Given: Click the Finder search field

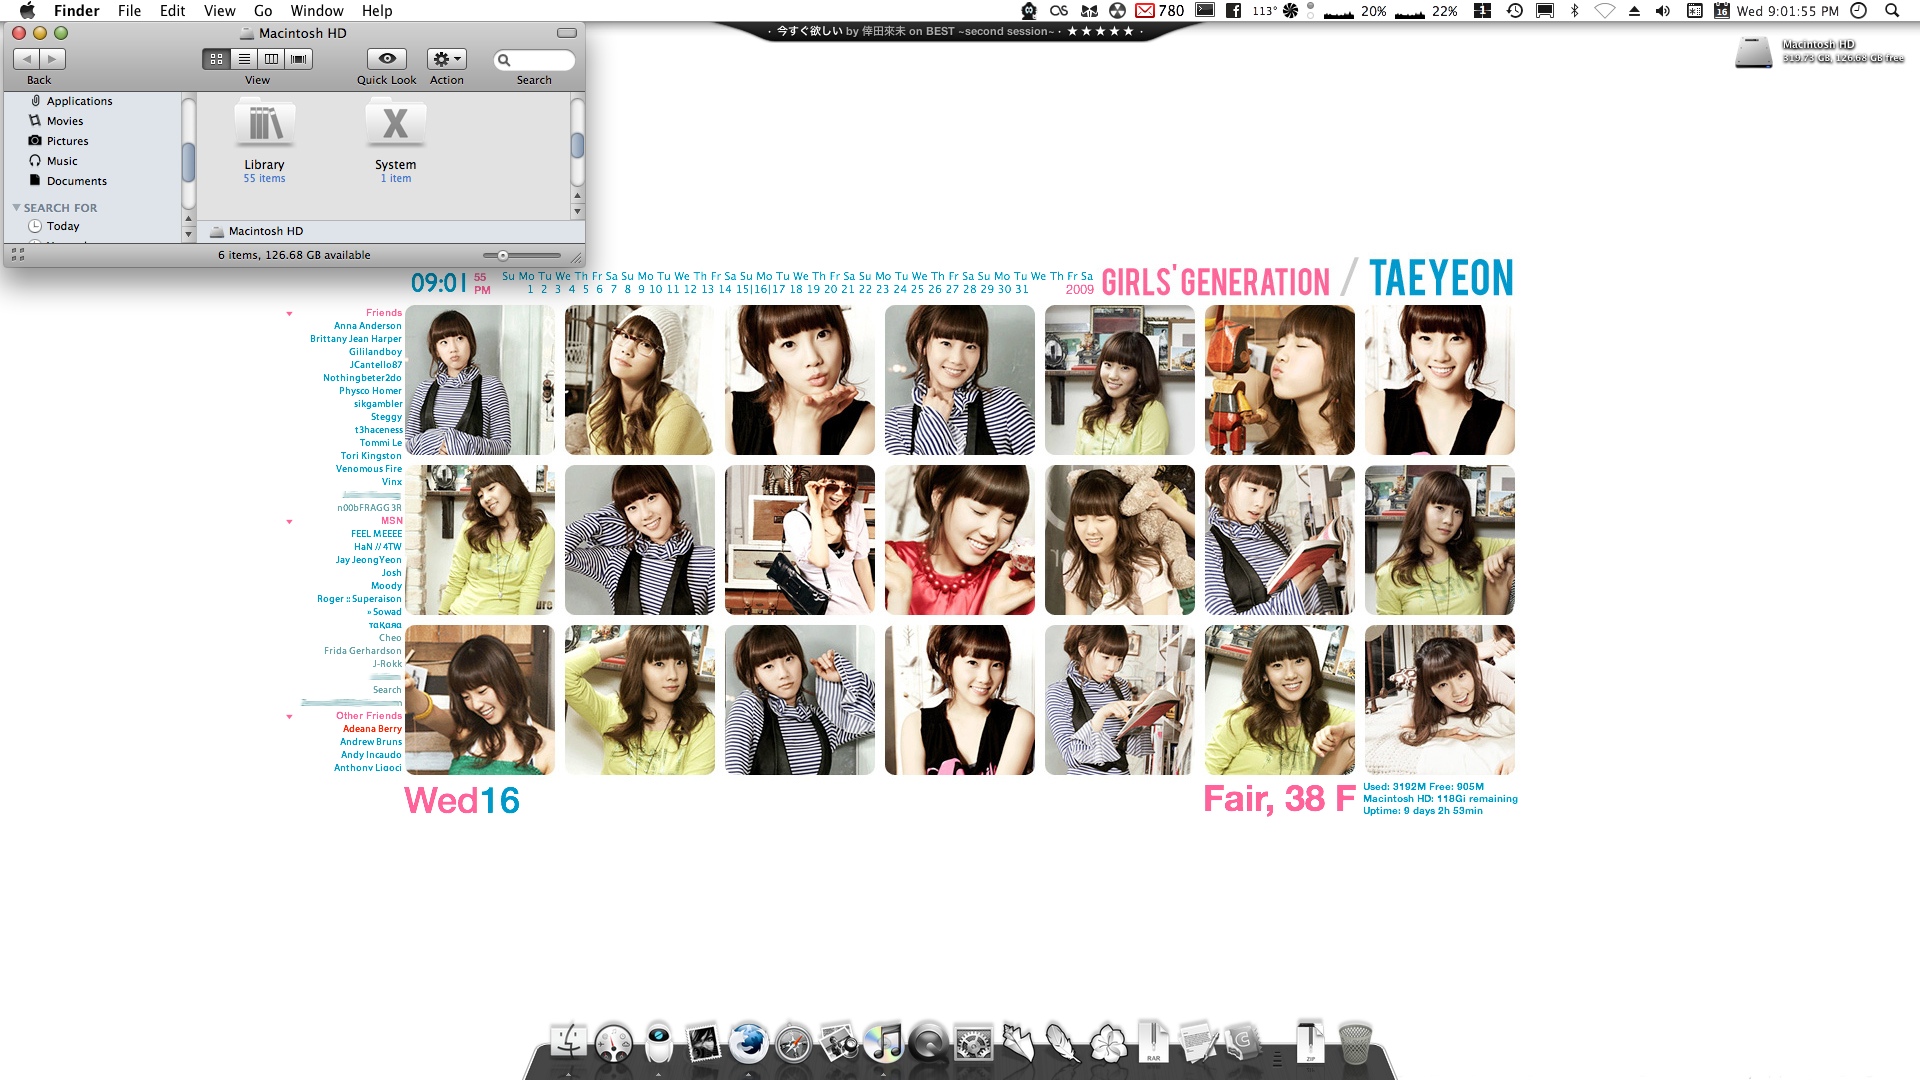Looking at the screenshot, I should point(535,60).
